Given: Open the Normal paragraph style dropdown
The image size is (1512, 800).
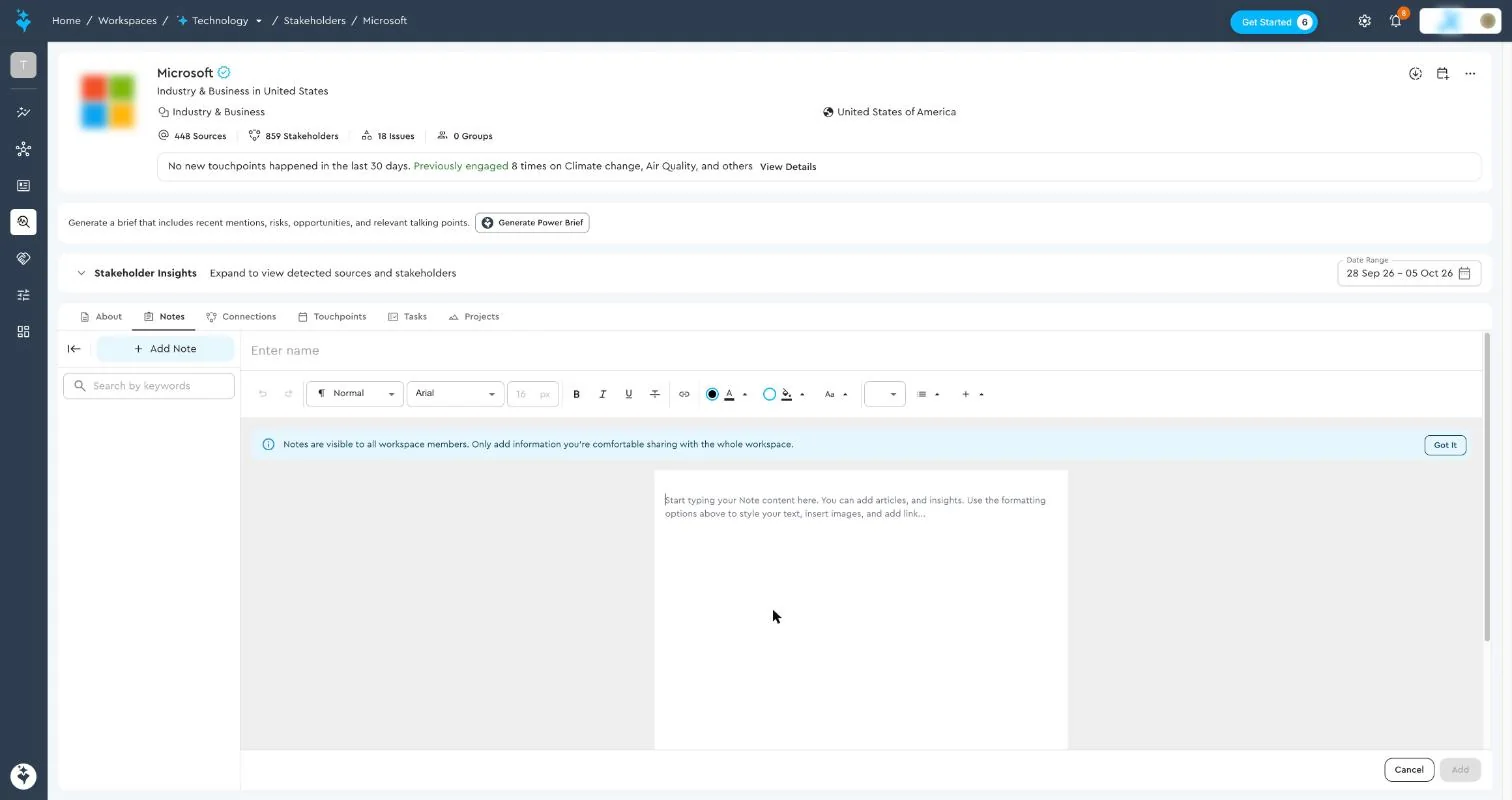Looking at the screenshot, I should (355, 394).
